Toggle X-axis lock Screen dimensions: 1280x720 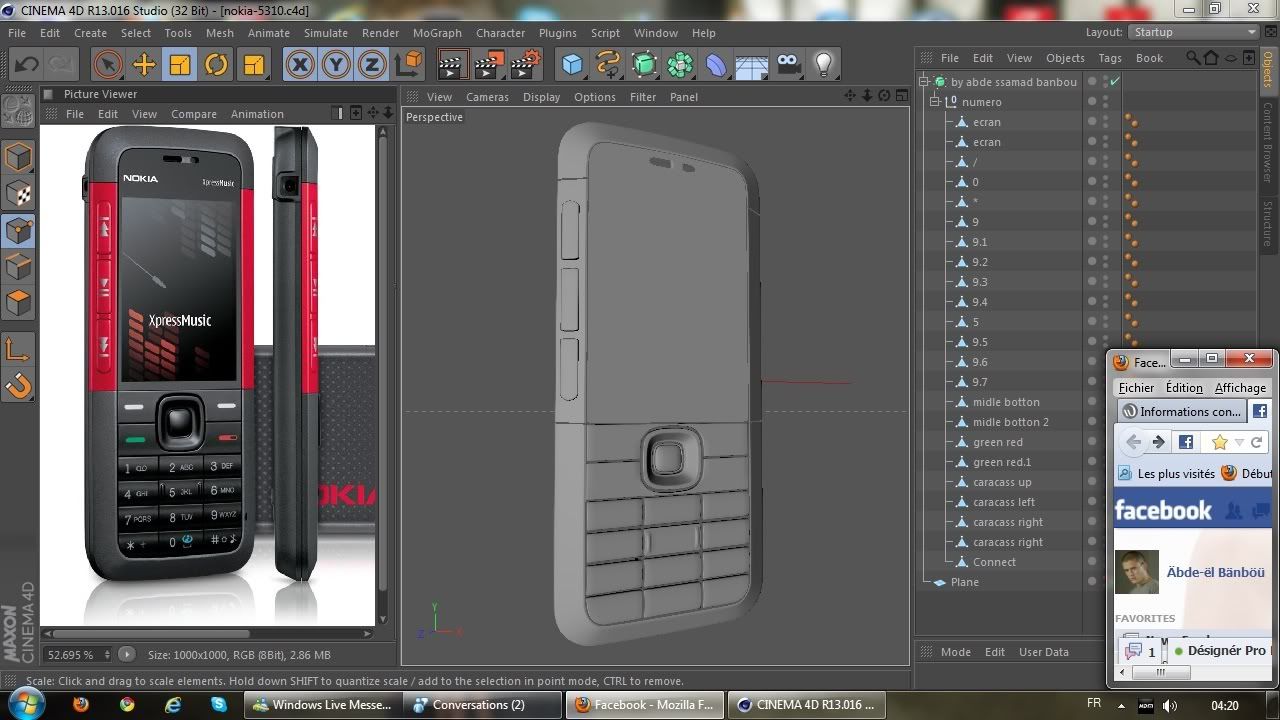[299, 65]
